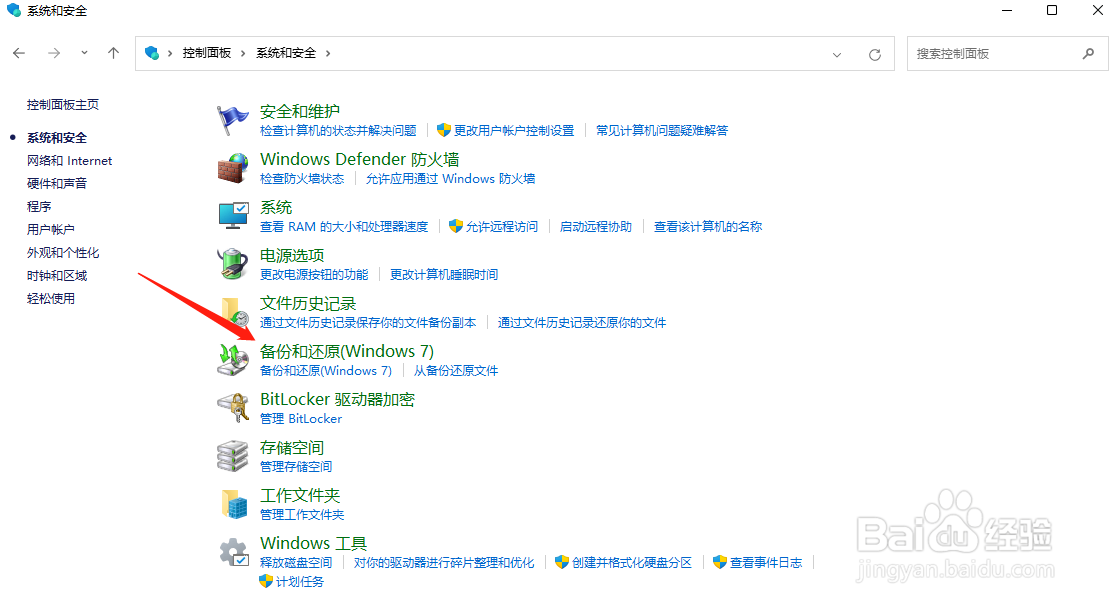Open the Security and Maintenance flag icon

tap(233, 120)
